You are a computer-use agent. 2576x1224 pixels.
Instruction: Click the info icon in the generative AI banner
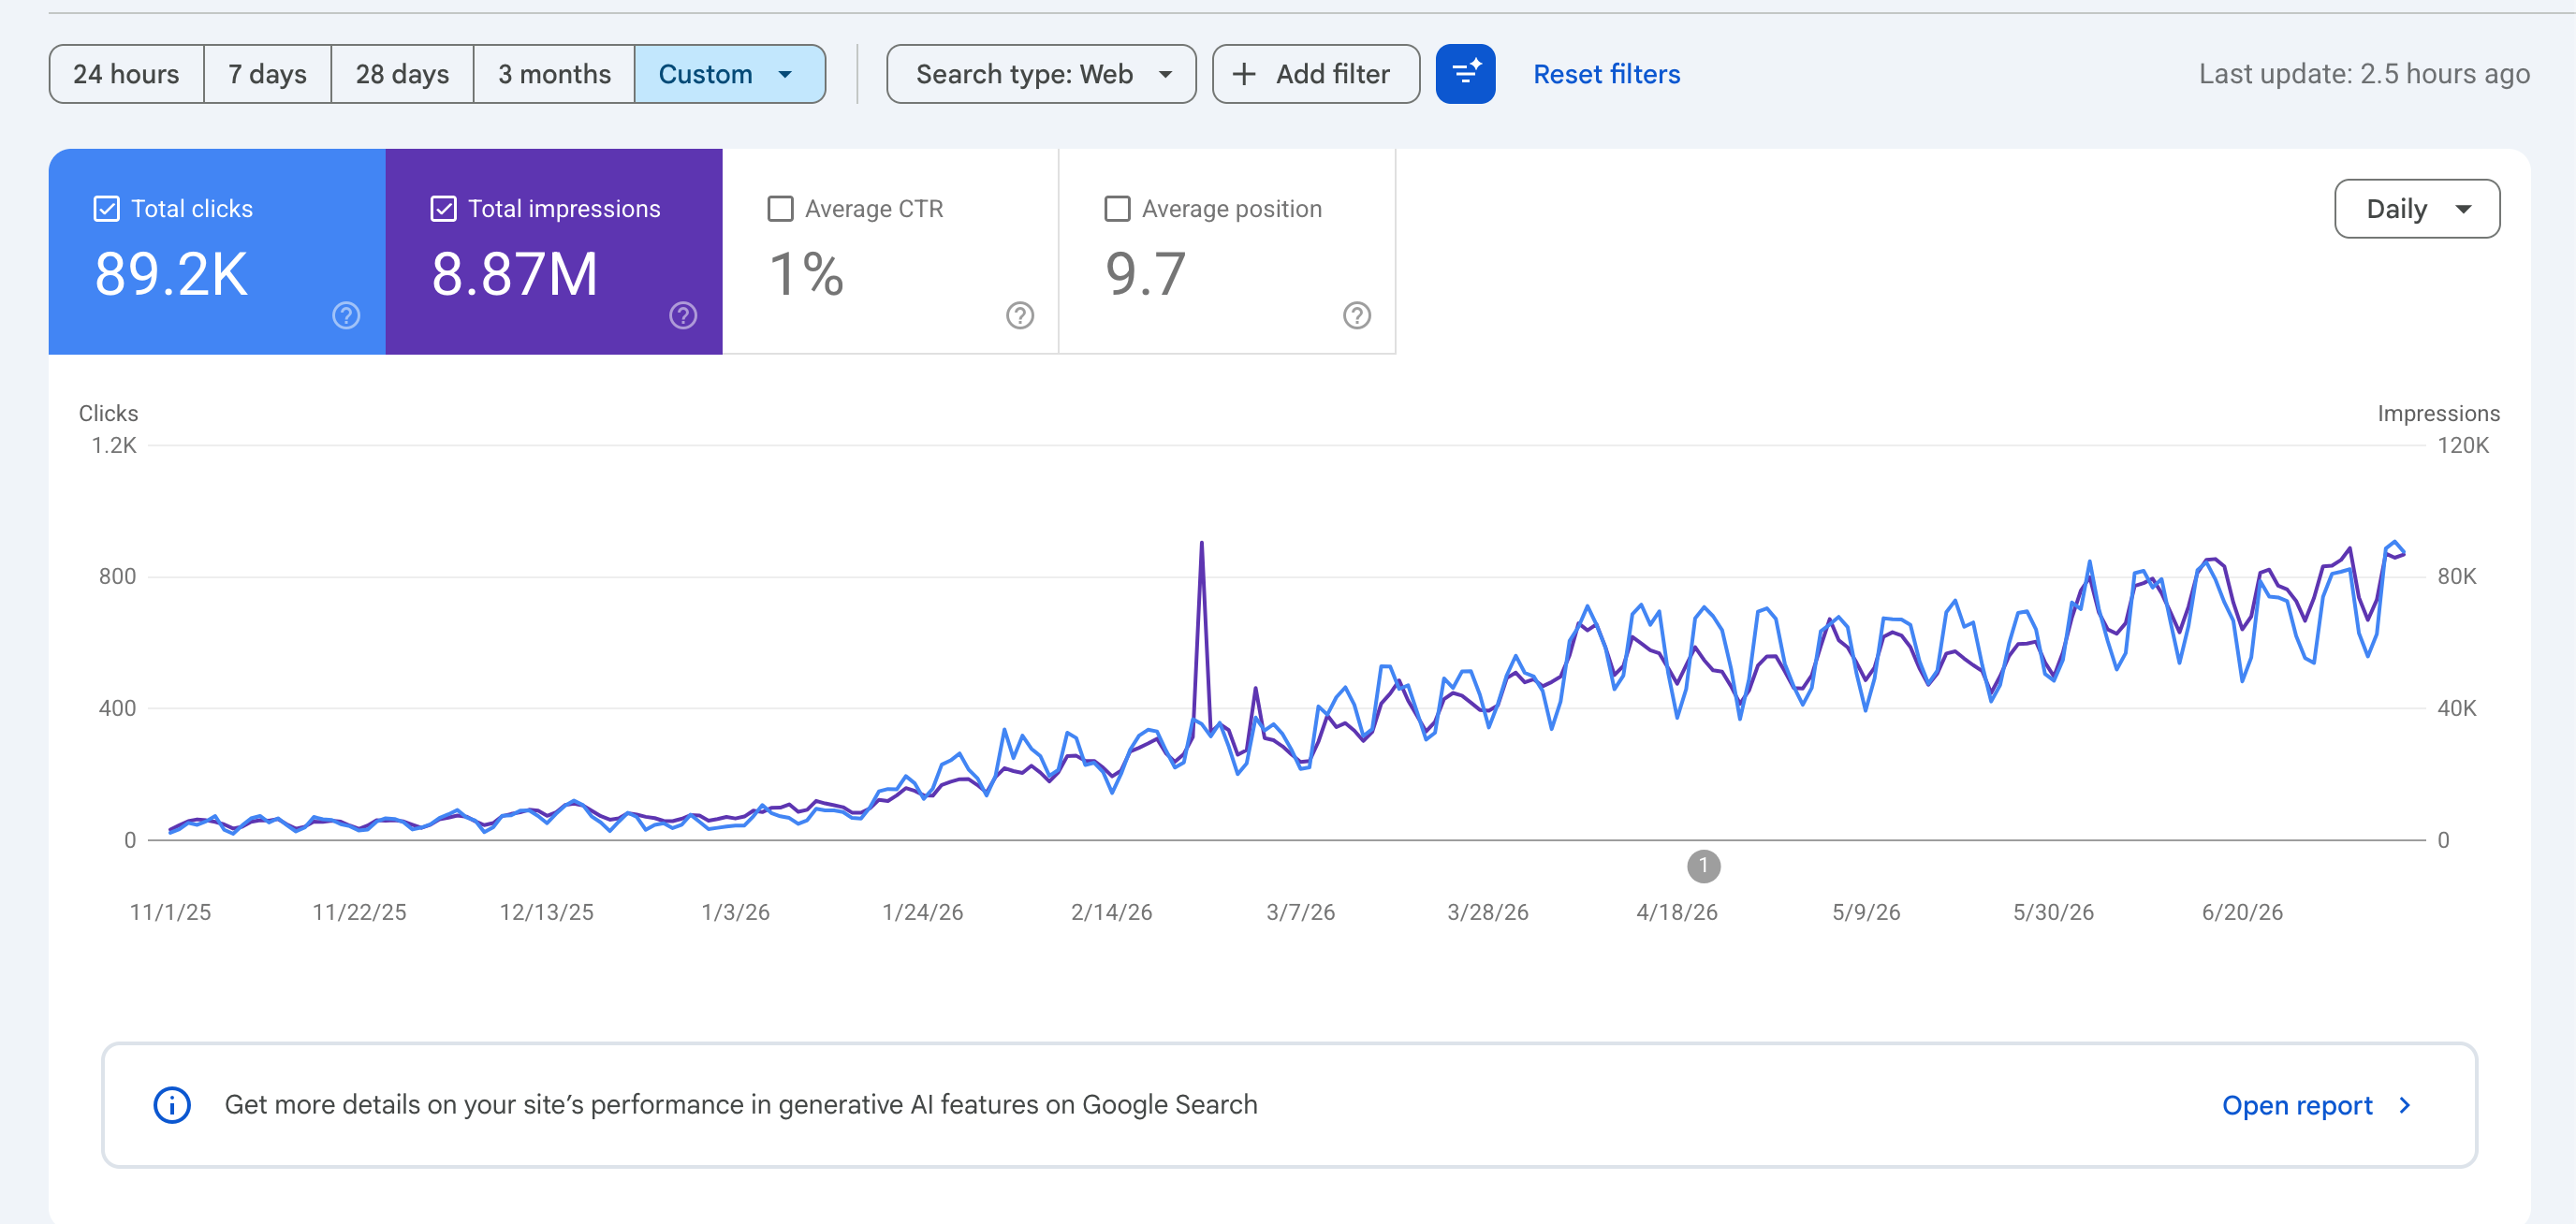click(x=172, y=1105)
